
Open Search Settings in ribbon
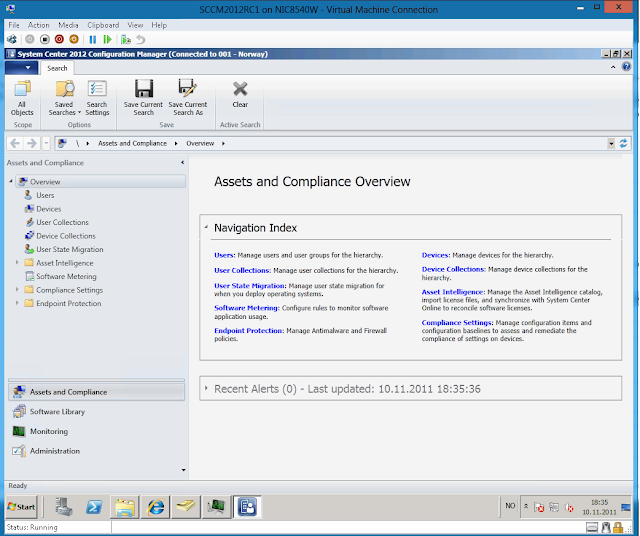pos(97,98)
